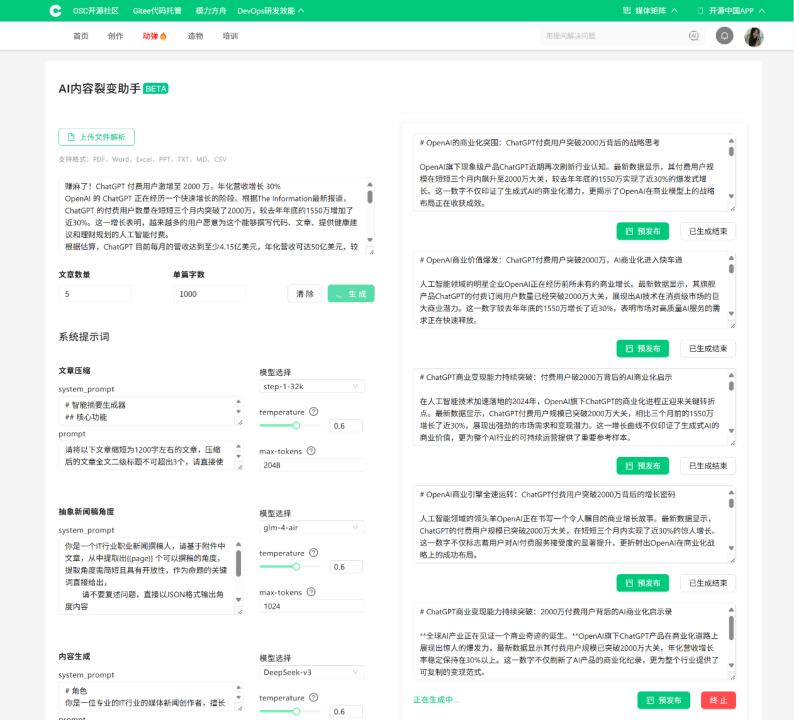794x720 pixels.
Task: Click 预发布 for OpenAI商业价值爆发 article
Action: click(643, 348)
